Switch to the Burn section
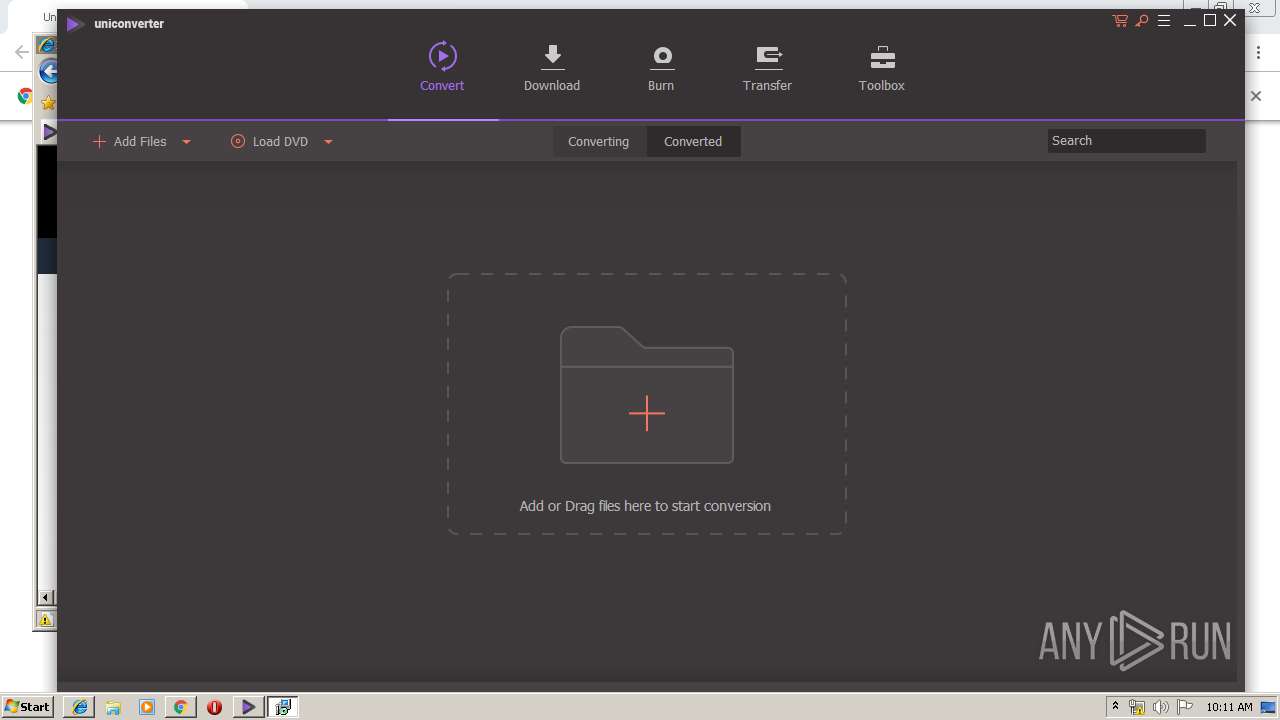The height and width of the screenshot is (720, 1280). [x=661, y=67]
